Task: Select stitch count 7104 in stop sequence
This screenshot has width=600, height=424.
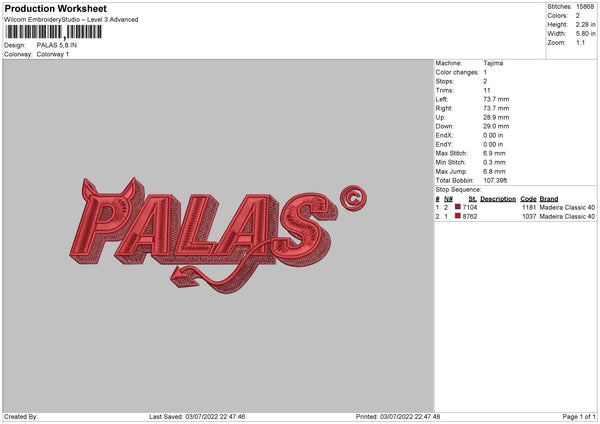Action: pyautogui.click(x=470, y=207)
